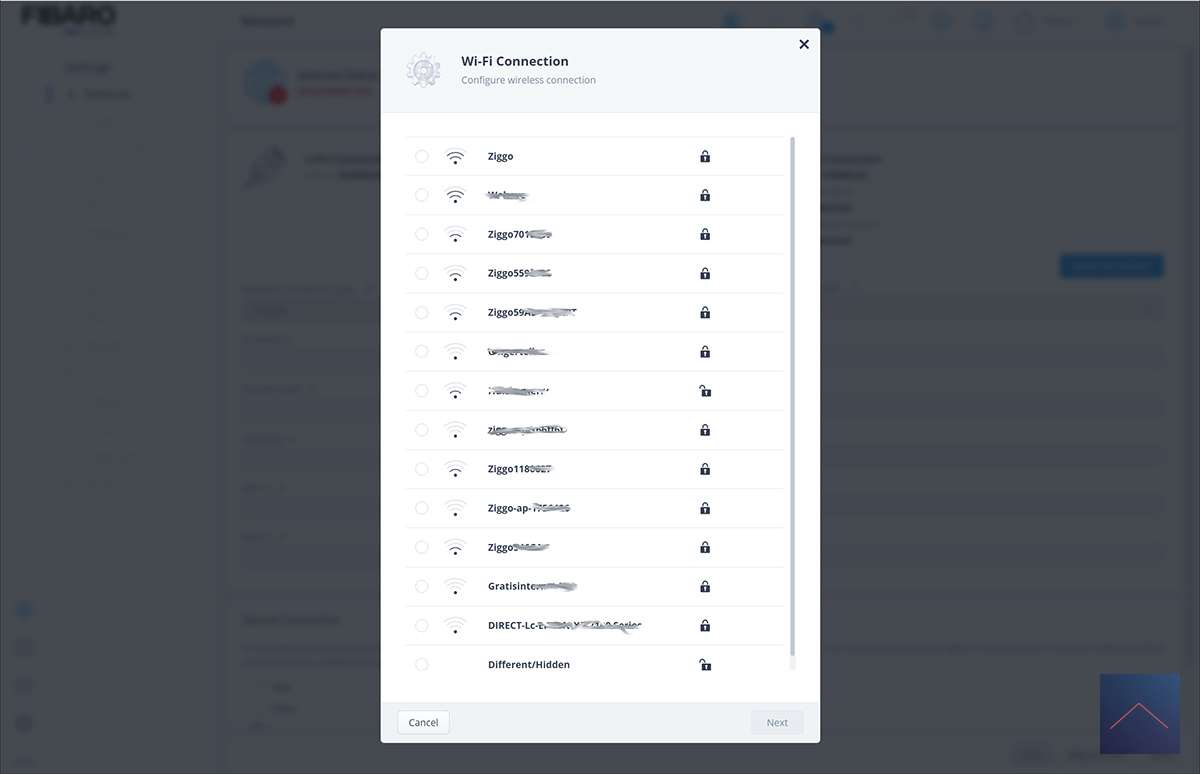Select the Gratisinternet network radio button
Screen dimensions: 1200x774
(x=422, y=587)
